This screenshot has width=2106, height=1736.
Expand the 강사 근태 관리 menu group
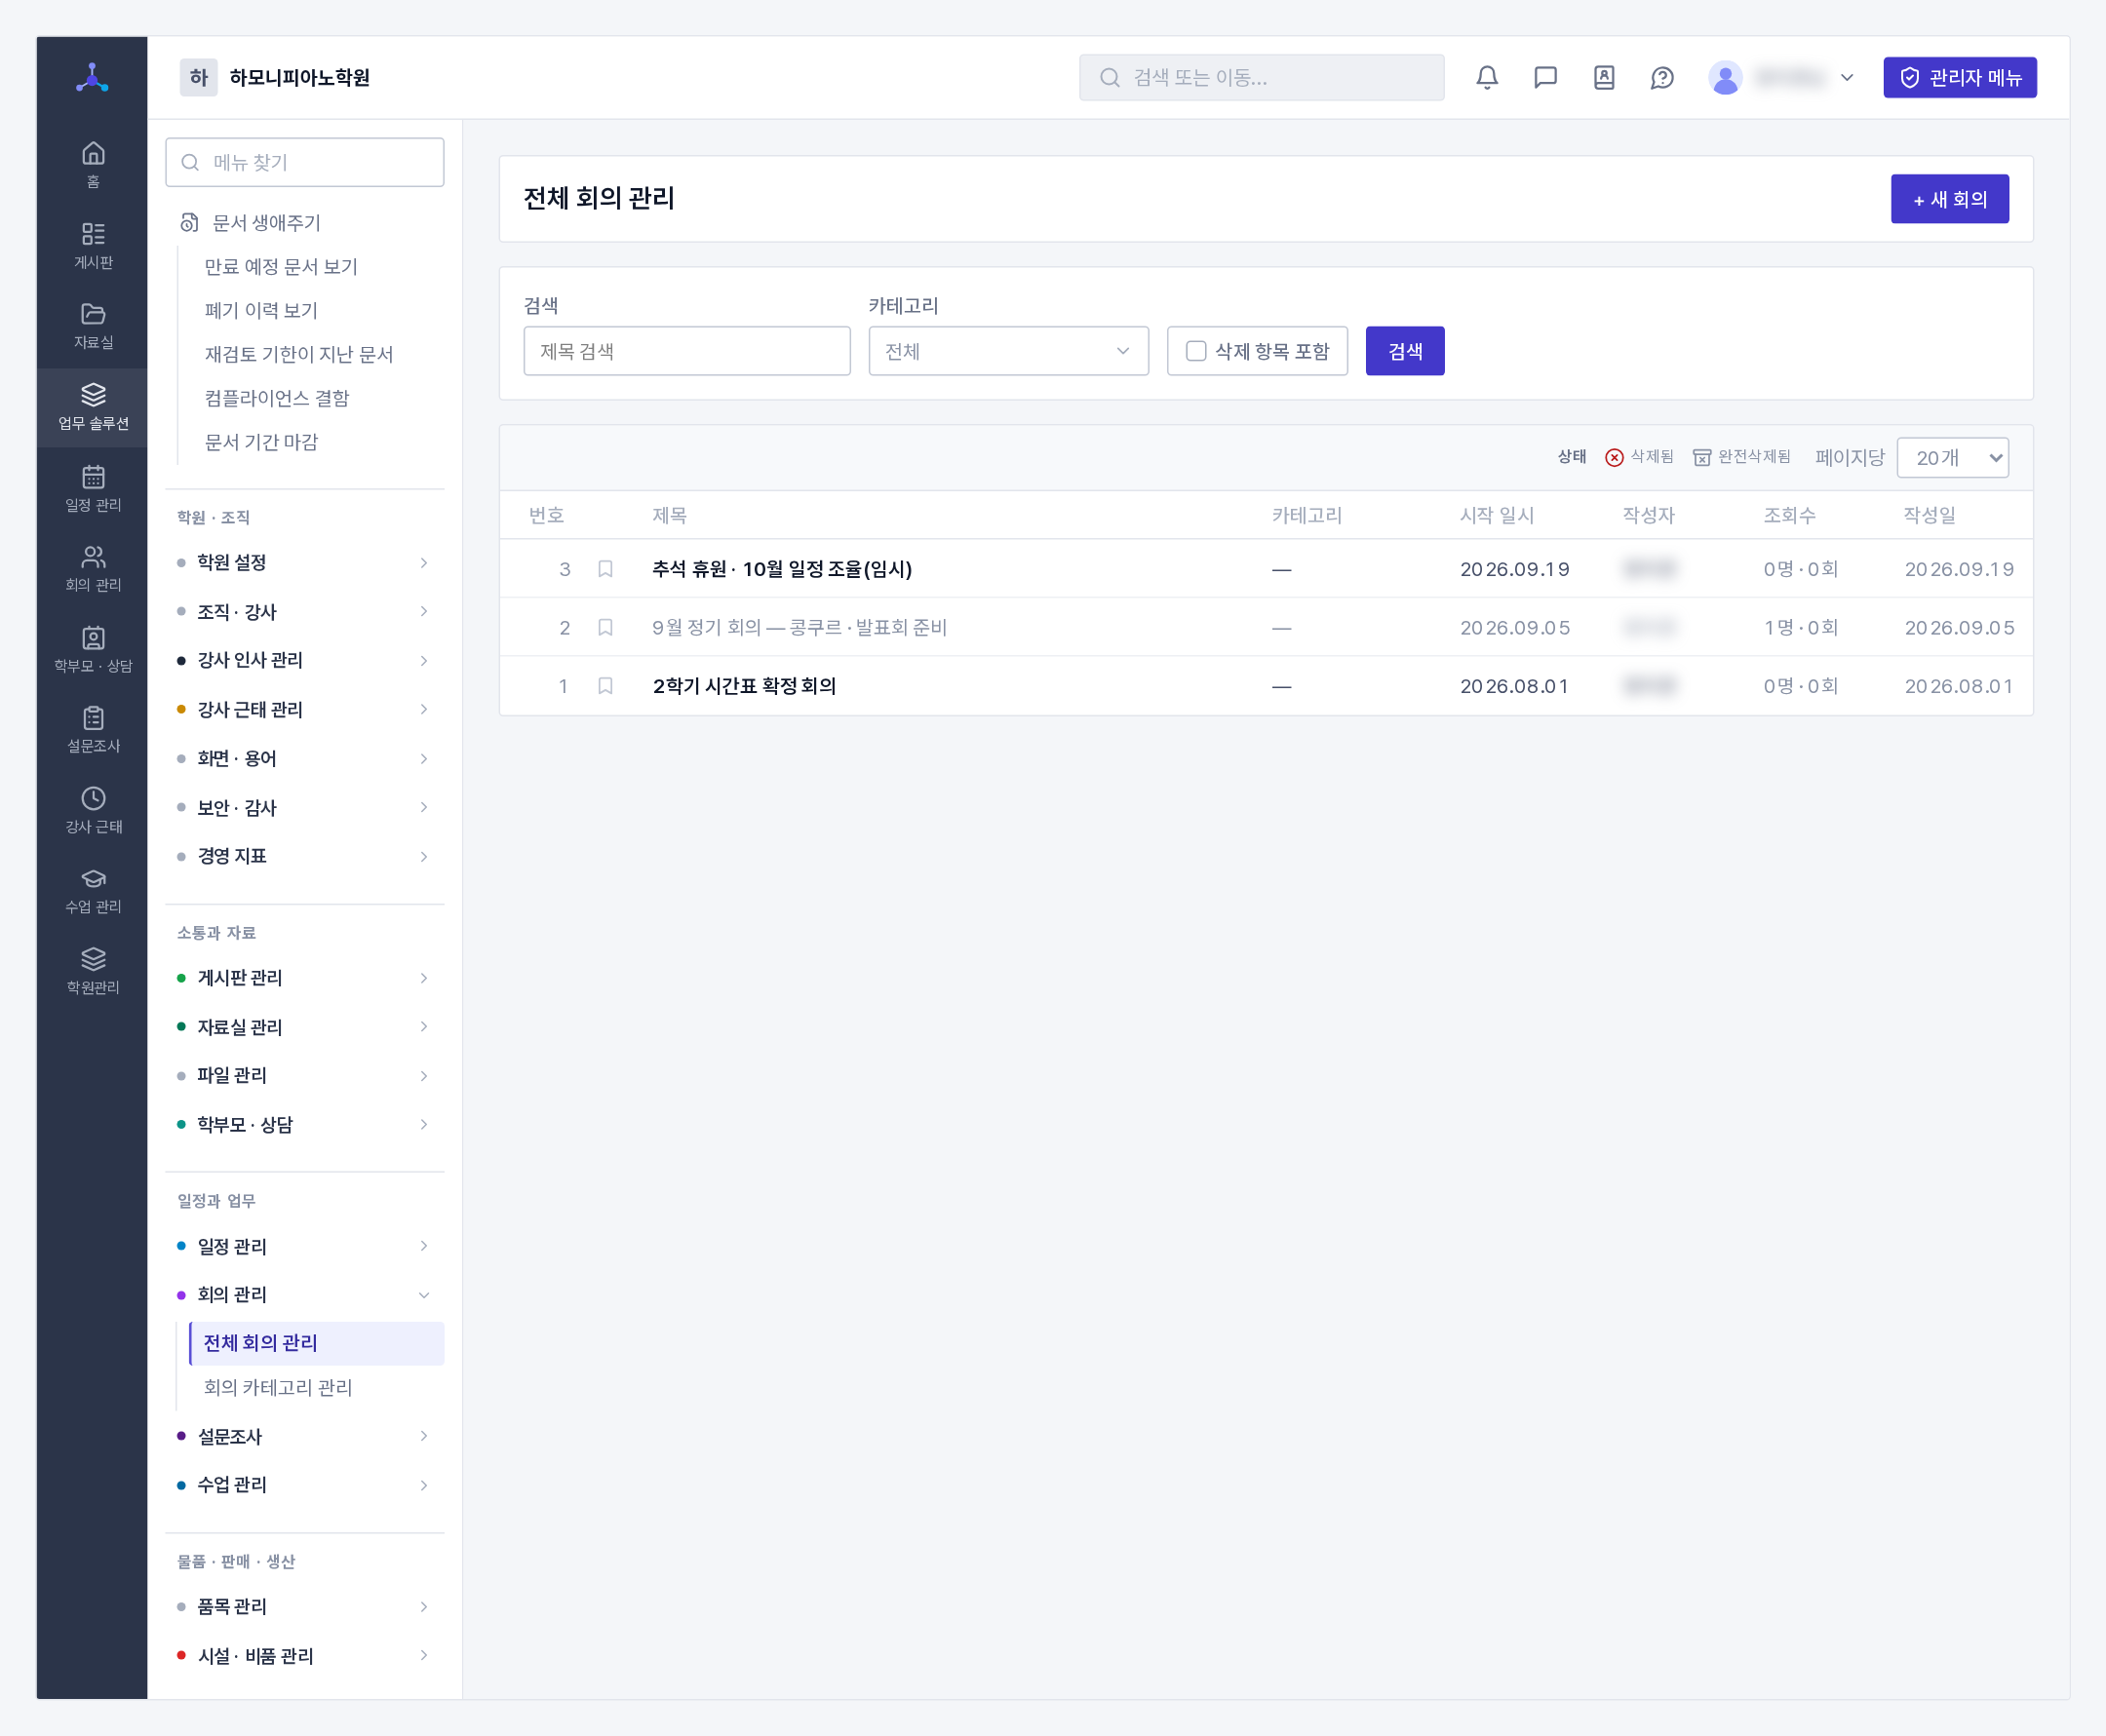304,709
